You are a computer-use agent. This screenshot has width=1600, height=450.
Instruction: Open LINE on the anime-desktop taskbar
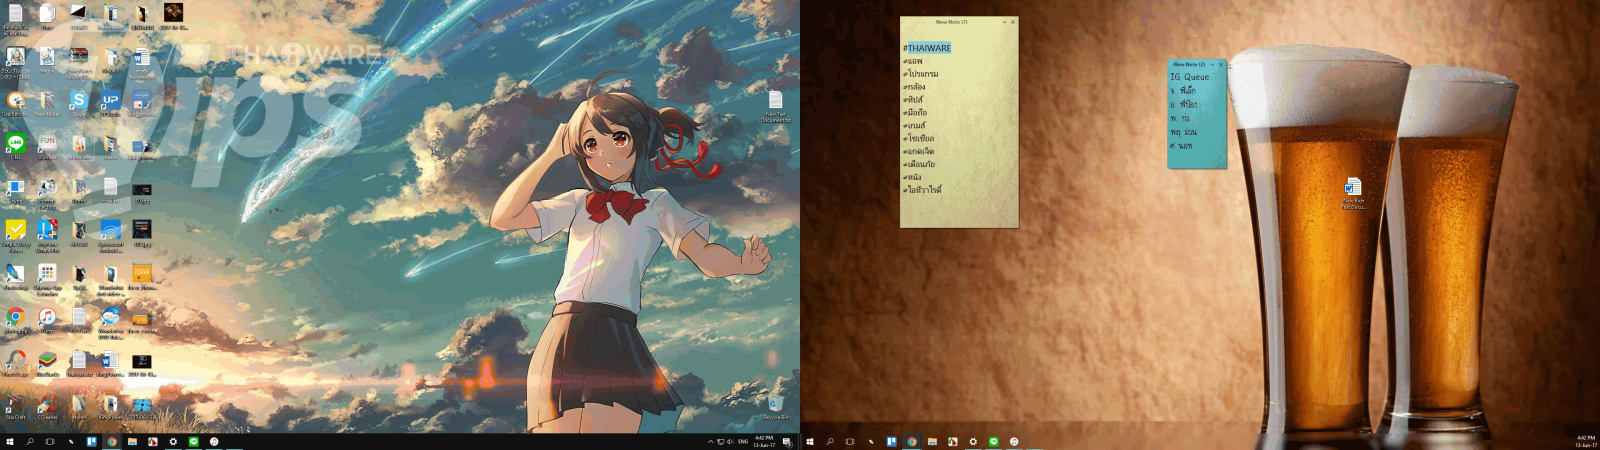pyautogui.click(x=194, y=441)
